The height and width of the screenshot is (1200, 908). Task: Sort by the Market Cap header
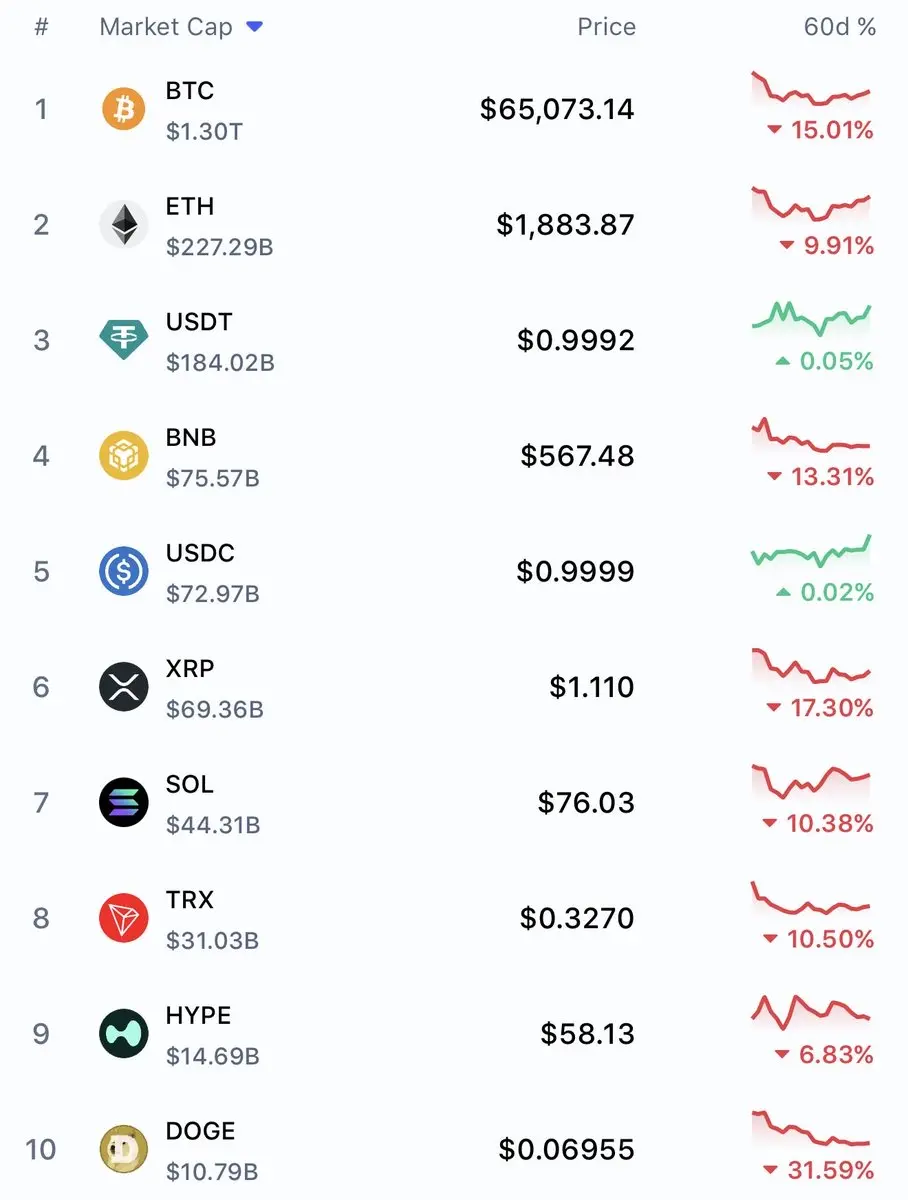coord(166,27)
